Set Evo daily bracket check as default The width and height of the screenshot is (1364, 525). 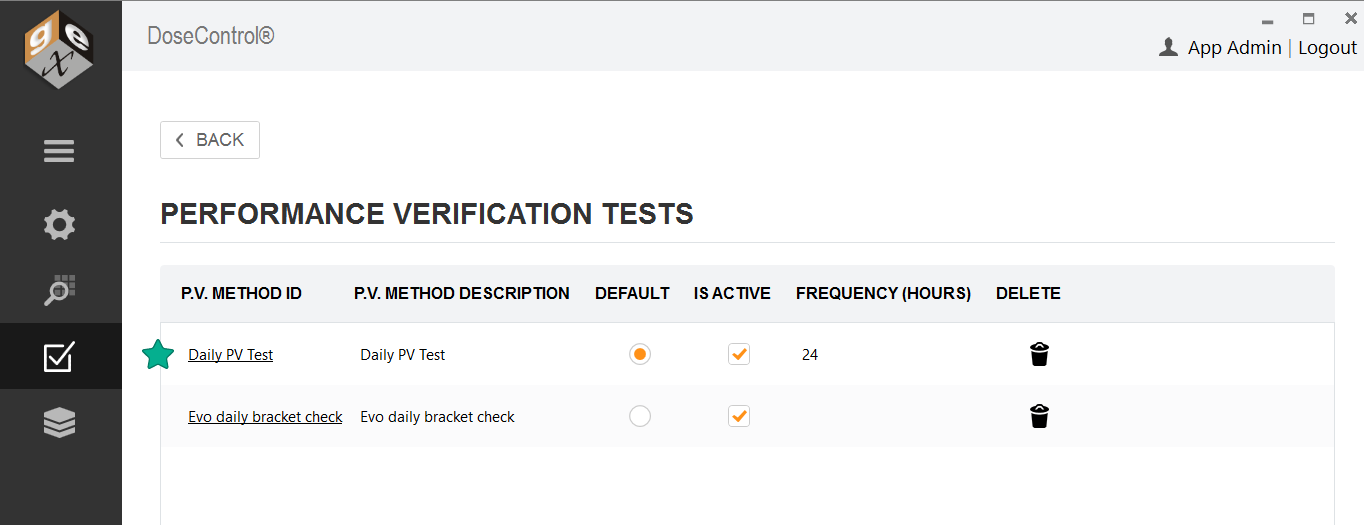pyautogui.click(x=640, y=416)
